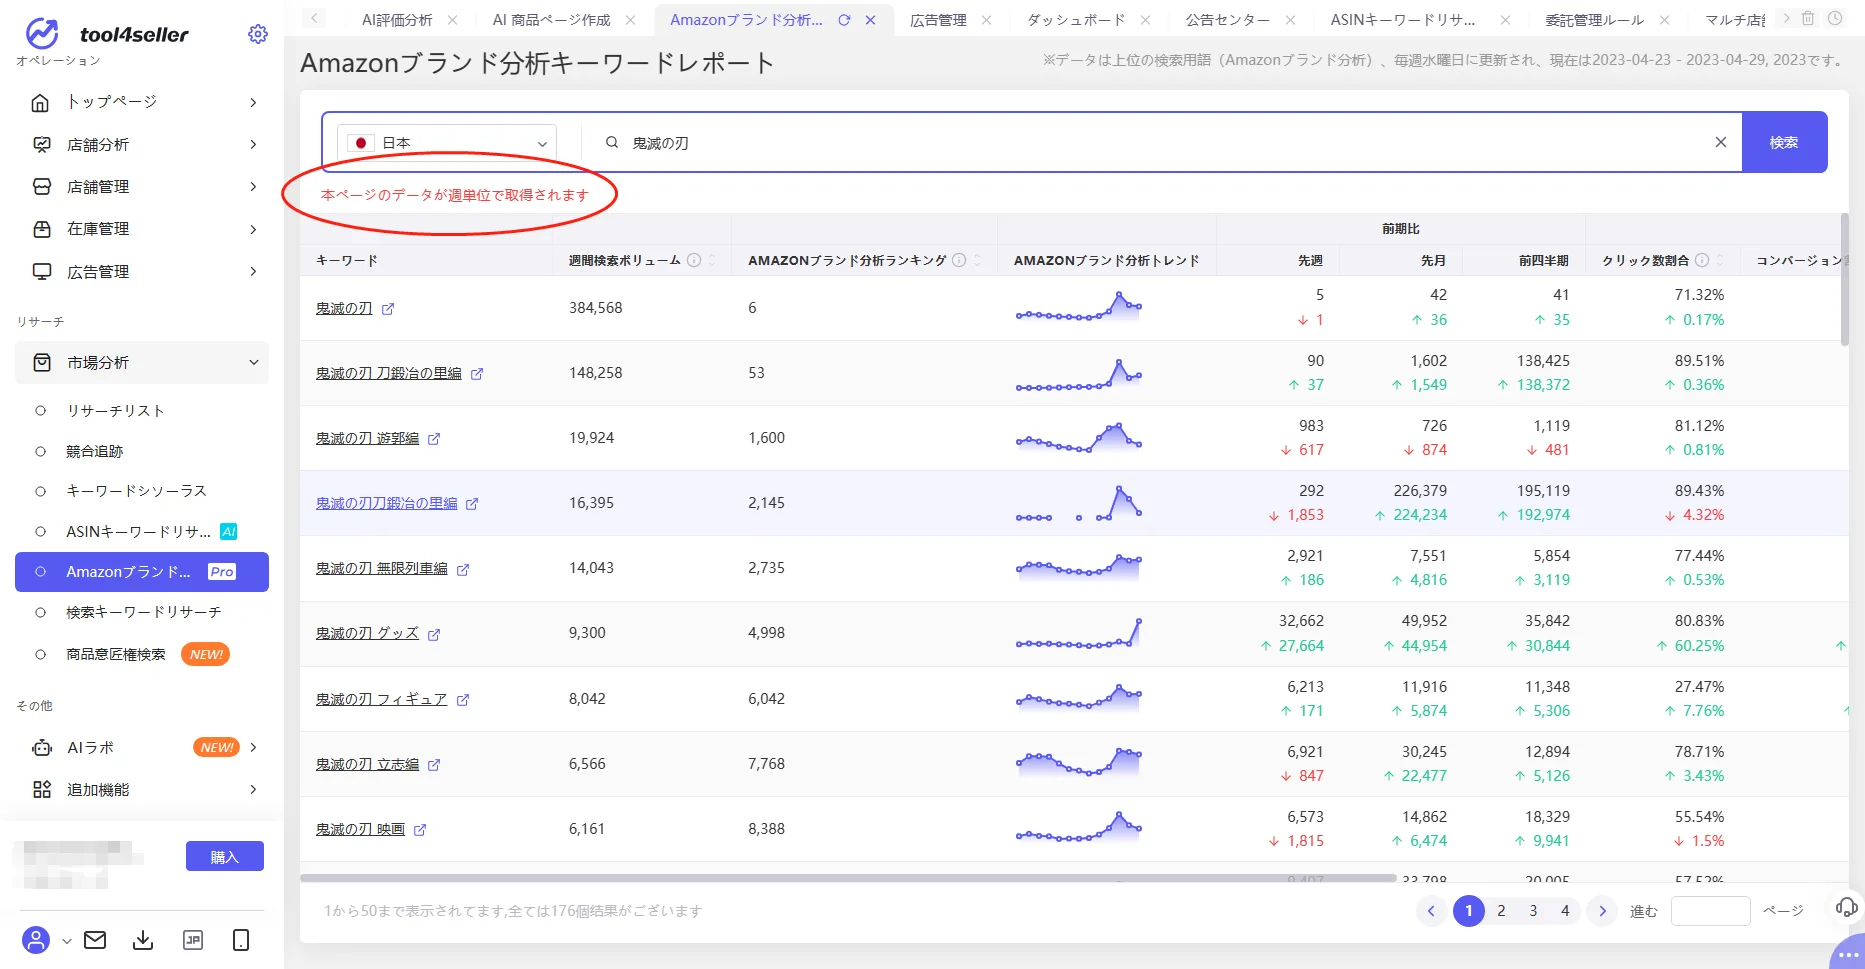Open settings gear next to tool4seller logo
This screenshot has height=969, width=1865.
[x=258, y=34]
